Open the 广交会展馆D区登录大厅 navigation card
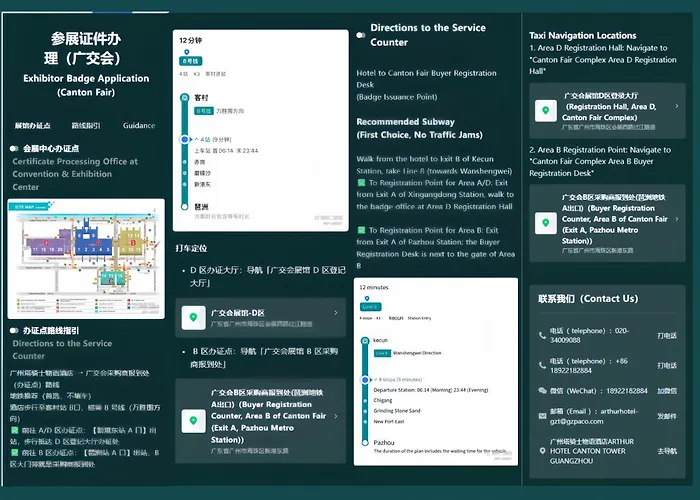 [x=607, y=111]
